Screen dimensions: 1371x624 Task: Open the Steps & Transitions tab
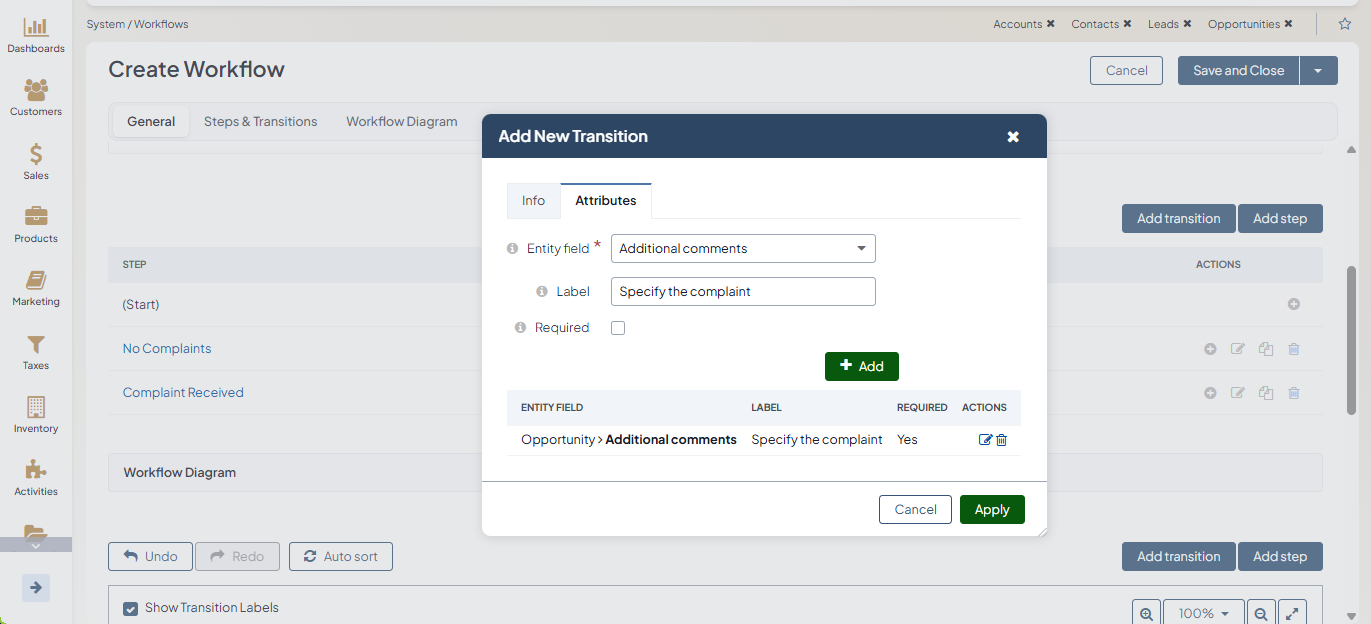point(260,122)
